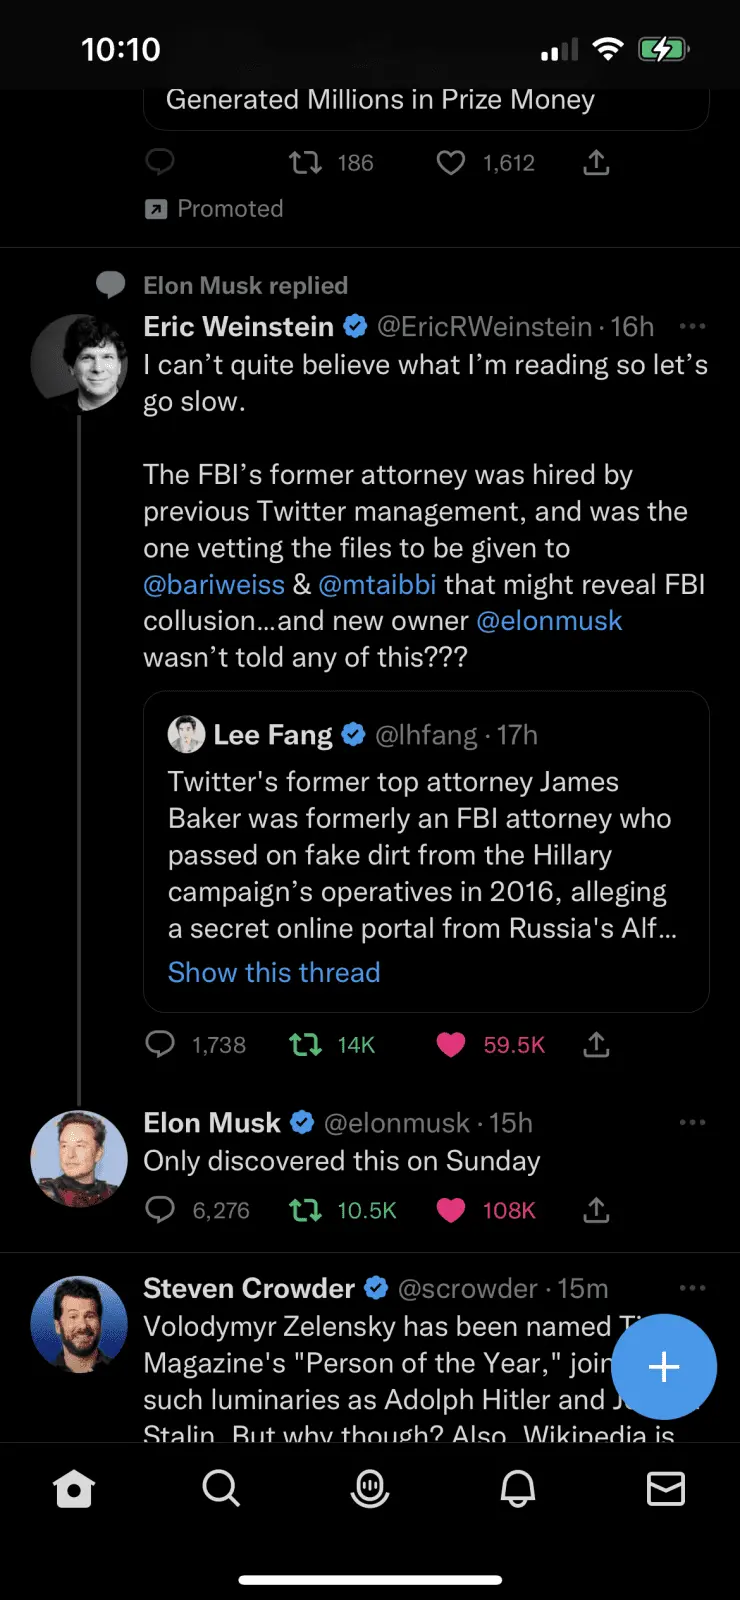Click Show this thread link
The image size is (740, 1600).
click(274, 972)
